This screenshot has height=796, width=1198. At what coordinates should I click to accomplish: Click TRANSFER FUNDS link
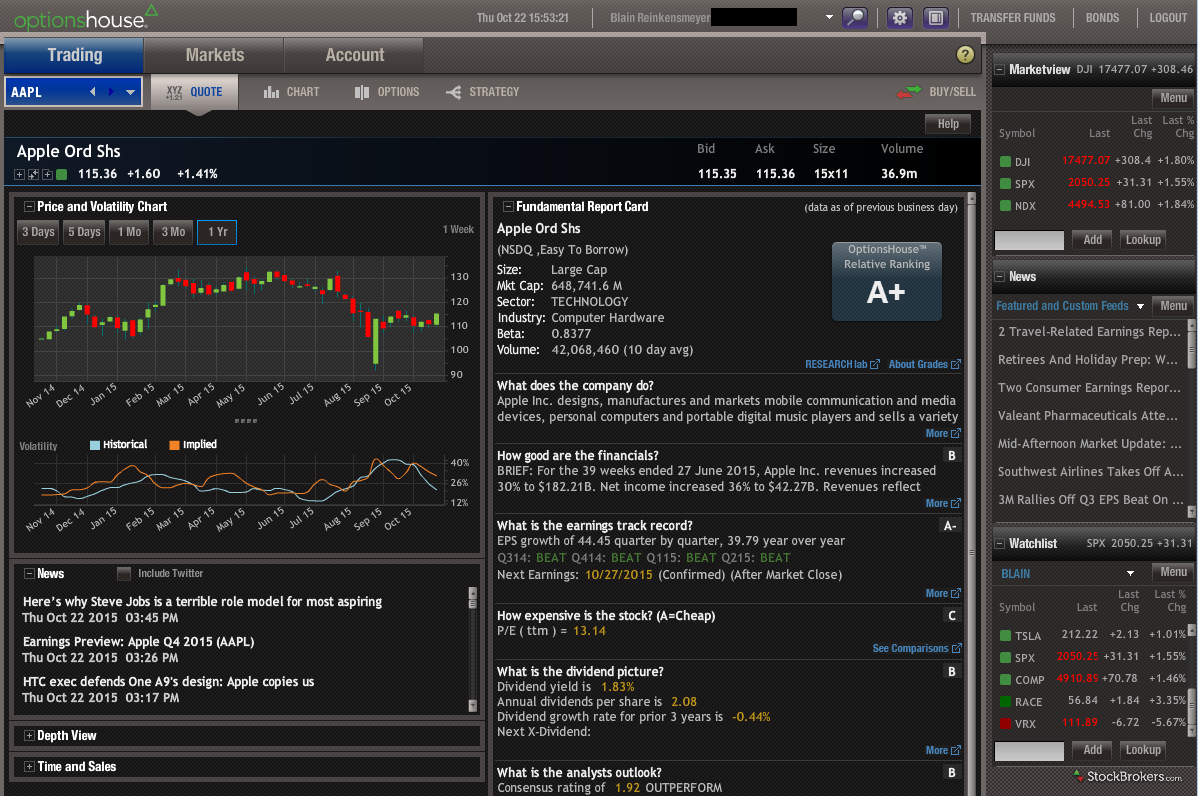click(1012, 18)
